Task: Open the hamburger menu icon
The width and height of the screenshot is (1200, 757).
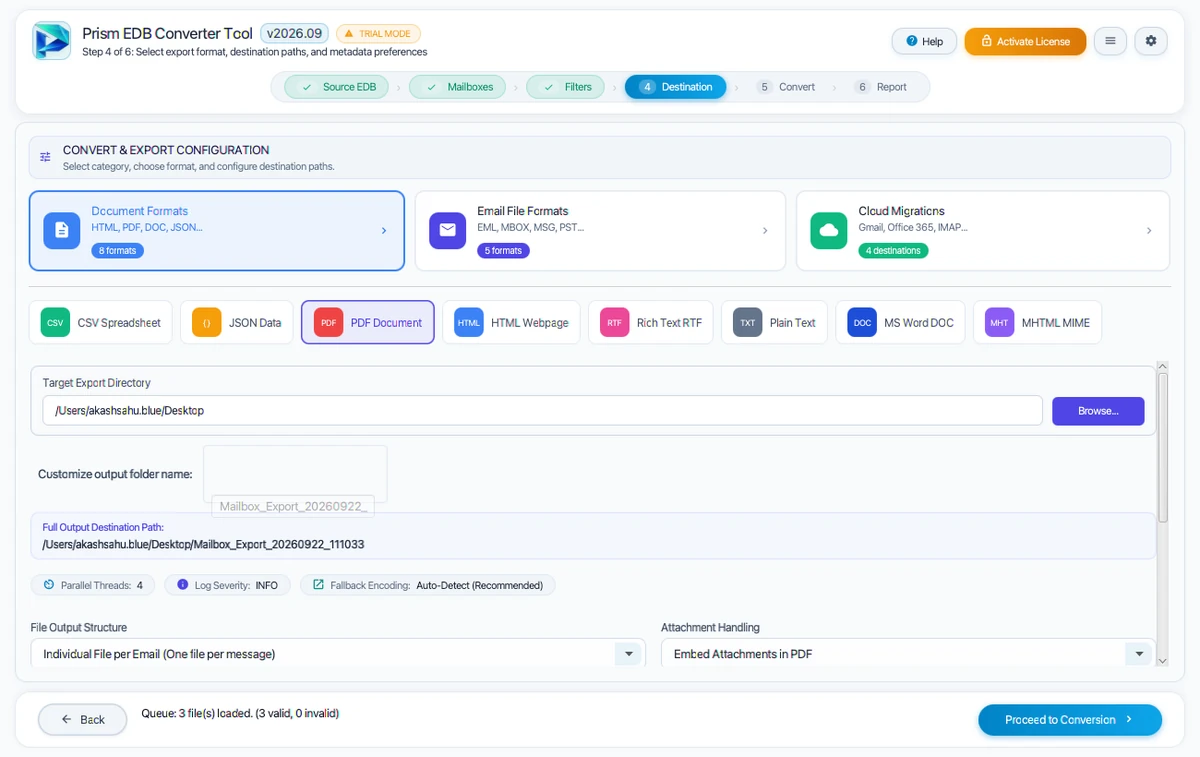Action: 1110,41
